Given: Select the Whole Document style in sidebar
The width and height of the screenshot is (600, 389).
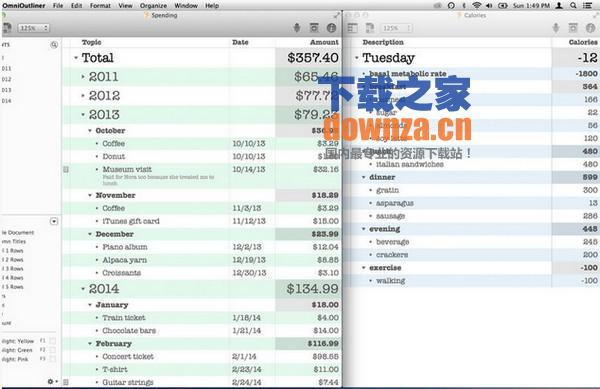Looking at the screenshot, I should tap(18, 233).
